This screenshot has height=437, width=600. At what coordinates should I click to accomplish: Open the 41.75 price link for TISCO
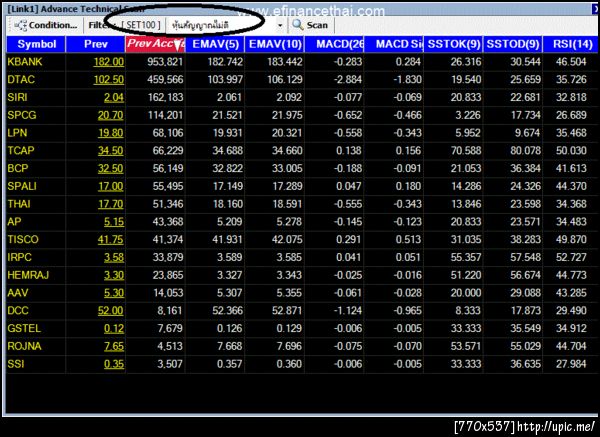pyautogui.click(x=111, y=240)
